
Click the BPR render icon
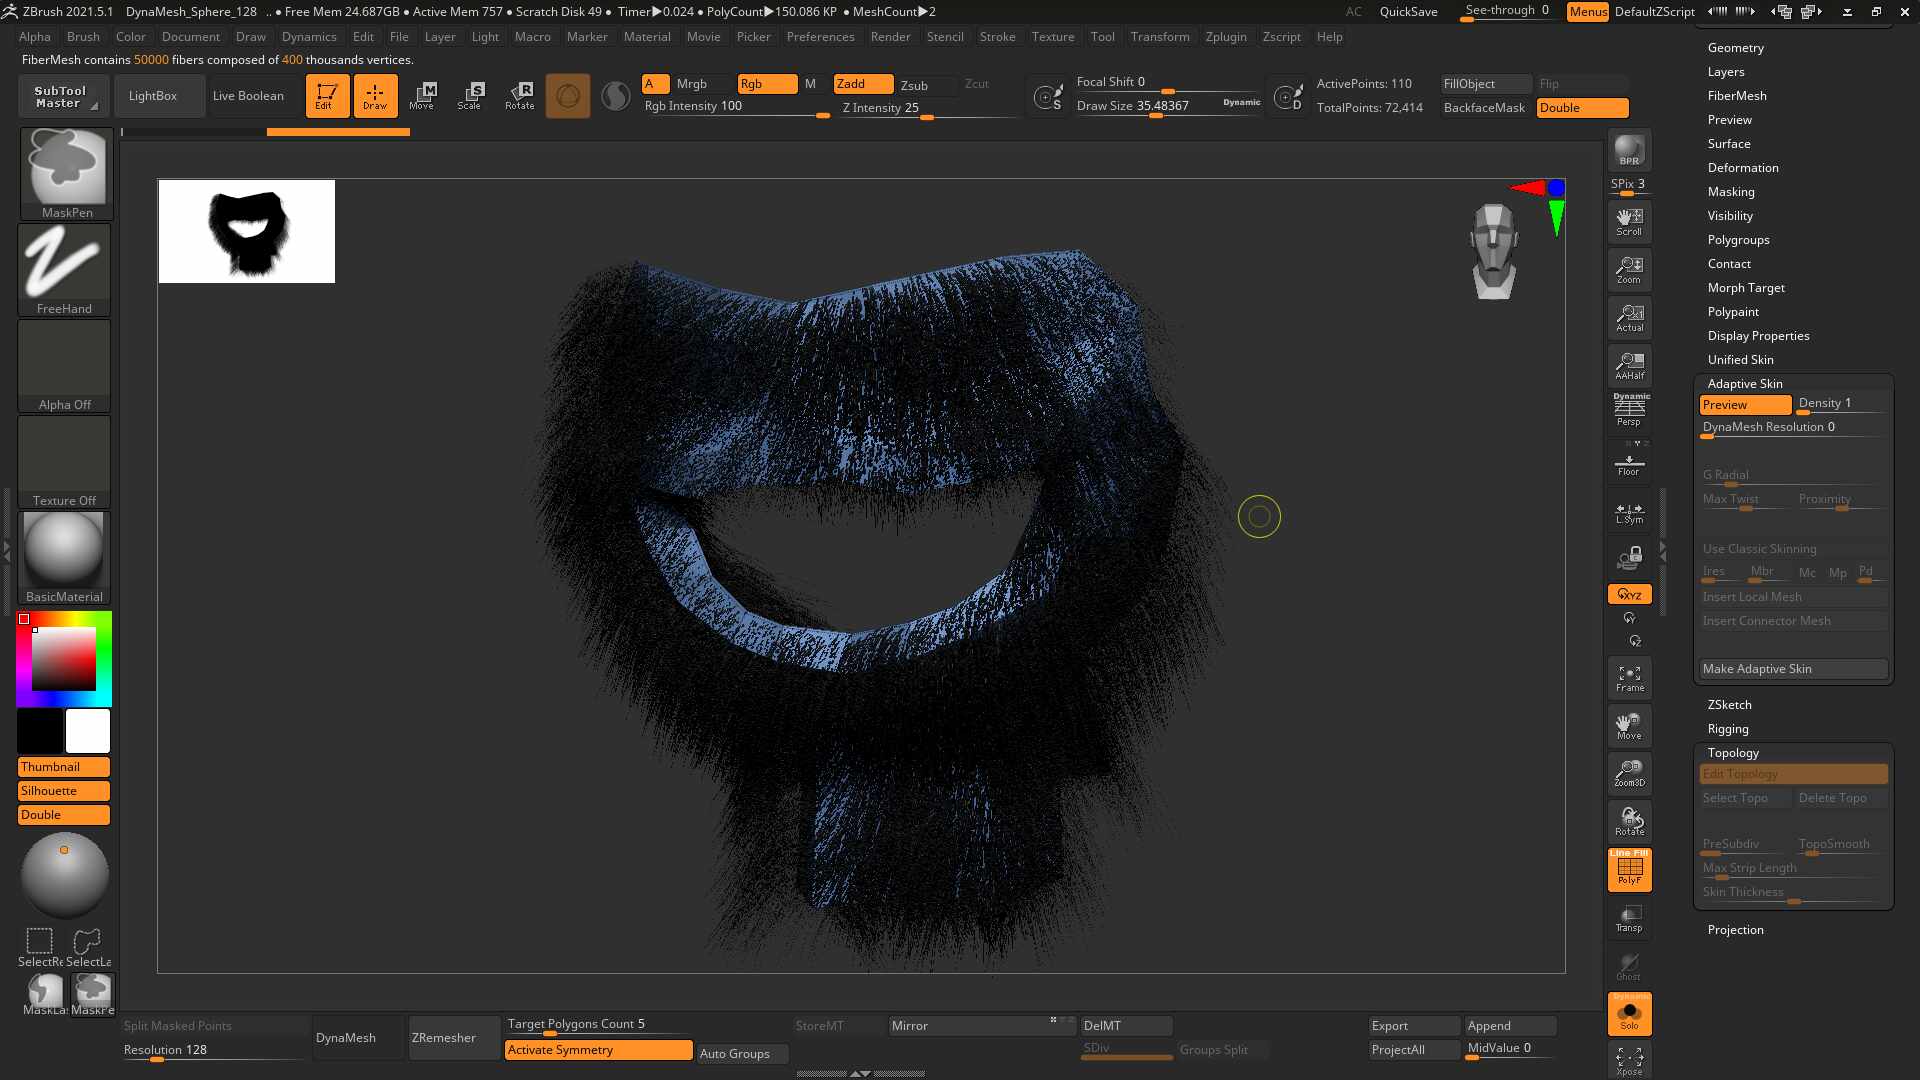point(1629,150)
